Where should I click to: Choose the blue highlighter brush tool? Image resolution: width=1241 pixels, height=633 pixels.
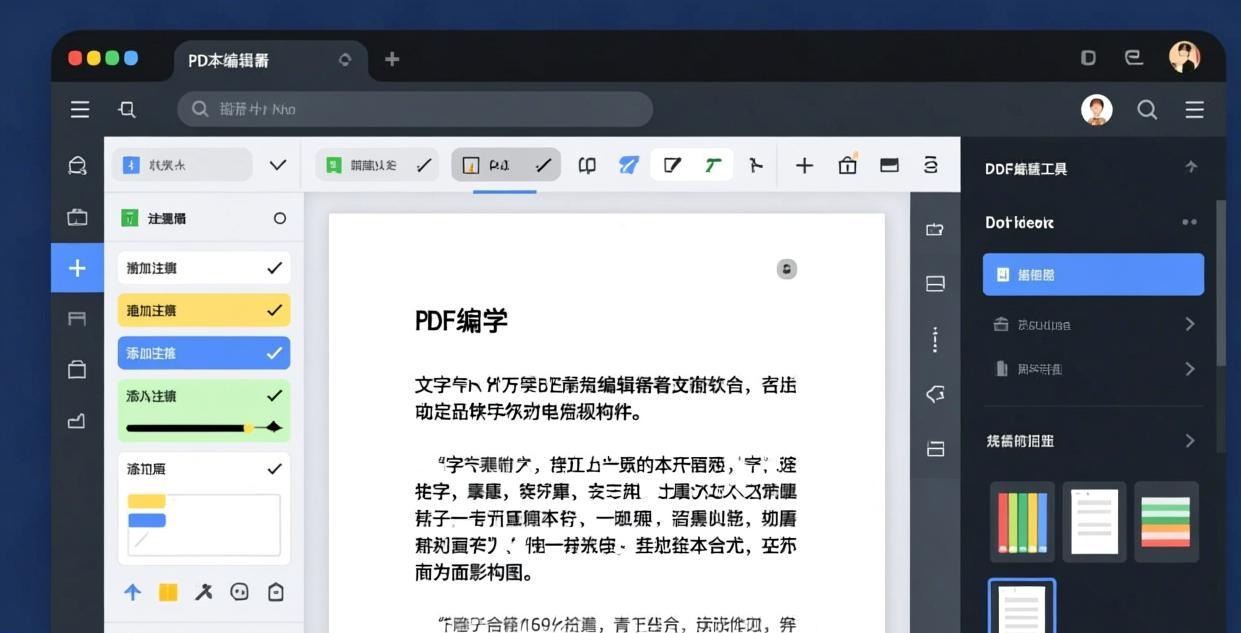click(x=629, y=165)
